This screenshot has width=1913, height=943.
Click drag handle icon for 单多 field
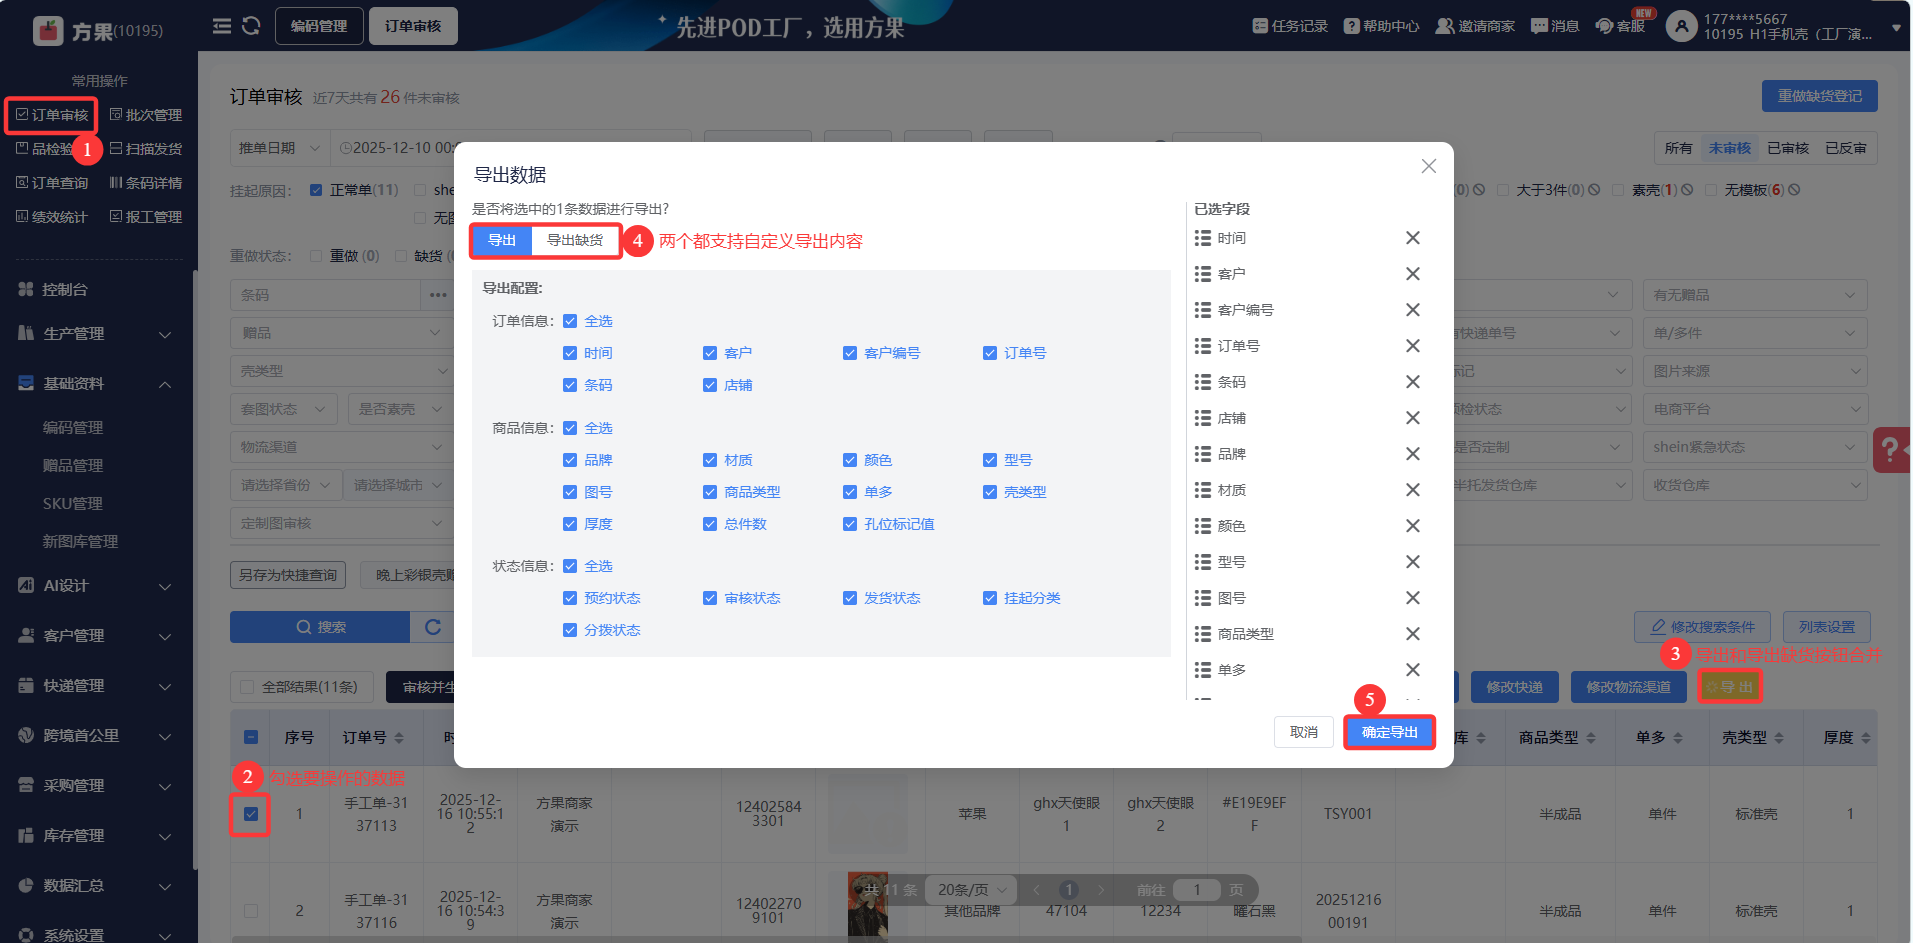pyautogui.click(x=1203, y=670)
